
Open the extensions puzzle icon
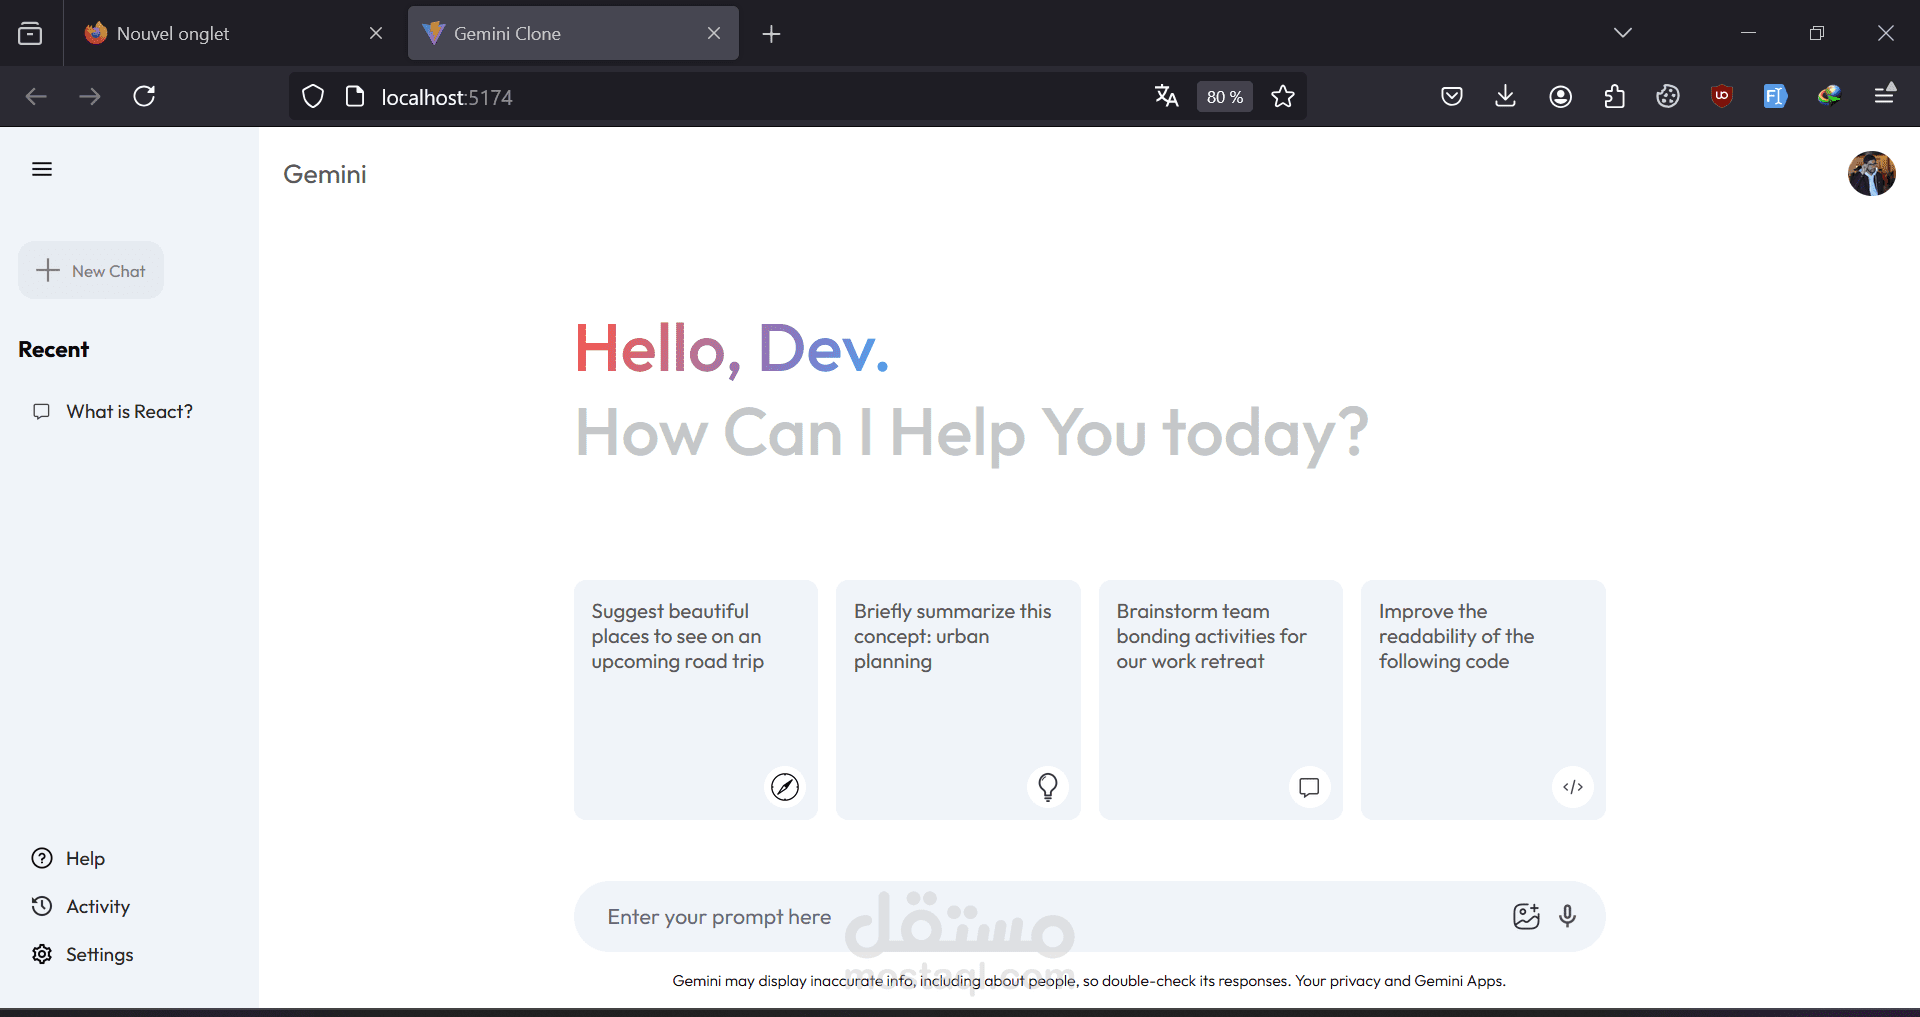click(x=1614, y=96)
